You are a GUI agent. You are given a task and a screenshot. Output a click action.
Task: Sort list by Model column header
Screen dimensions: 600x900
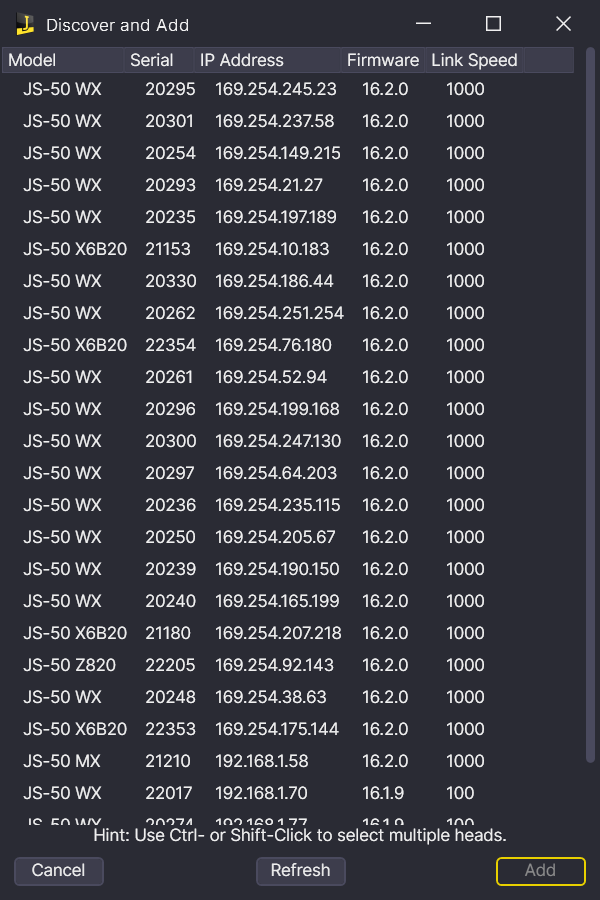pos(64,60)
